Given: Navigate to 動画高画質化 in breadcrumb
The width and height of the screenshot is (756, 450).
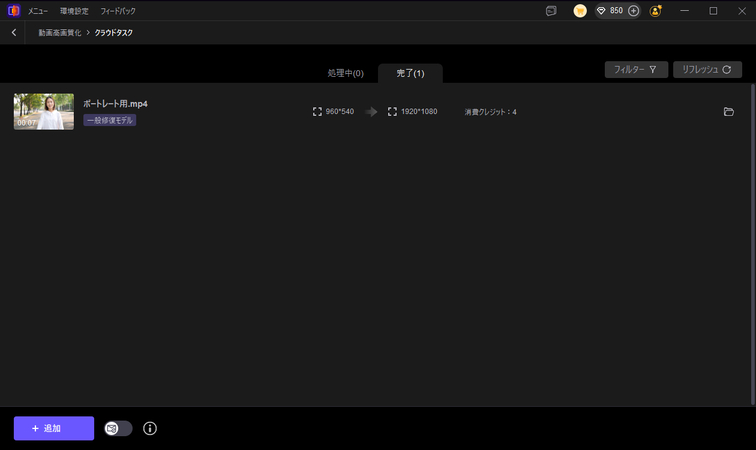Looking at the screenshot, I should coord(61,33).
